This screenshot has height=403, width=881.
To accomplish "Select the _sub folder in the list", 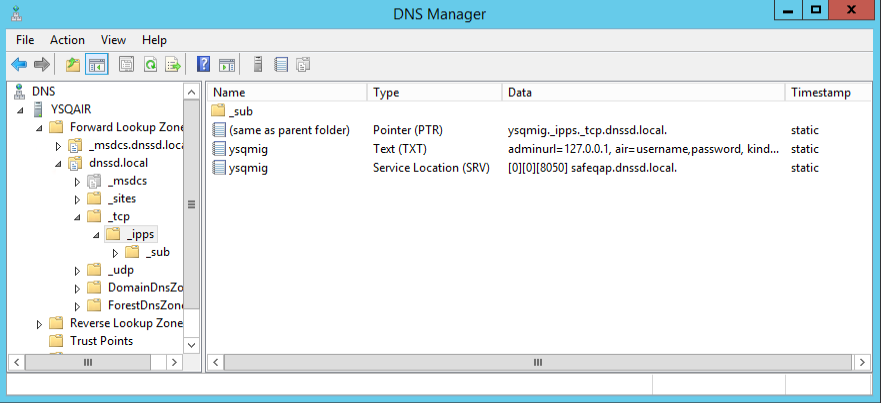I will point(241,111).
